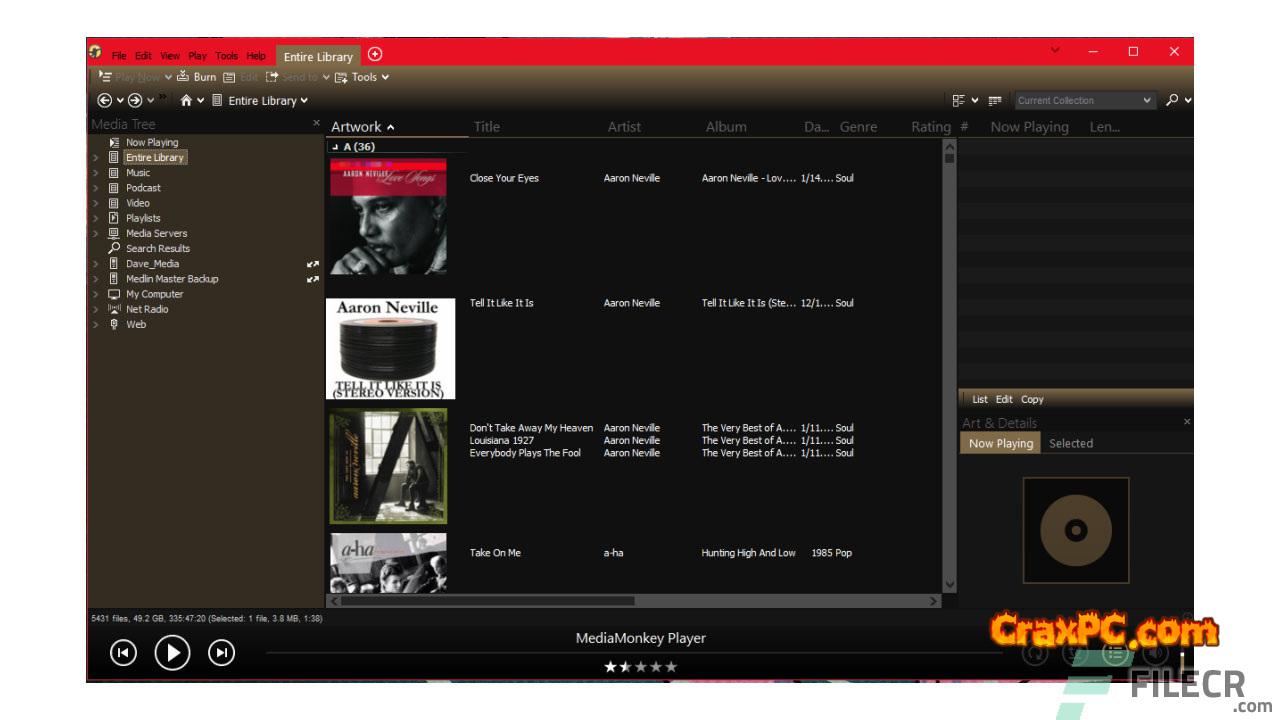The width and height of the screenshot is (1280, 720).
Task: Skip to the next track
Action: pyautogui.click(x=221, y=653)
